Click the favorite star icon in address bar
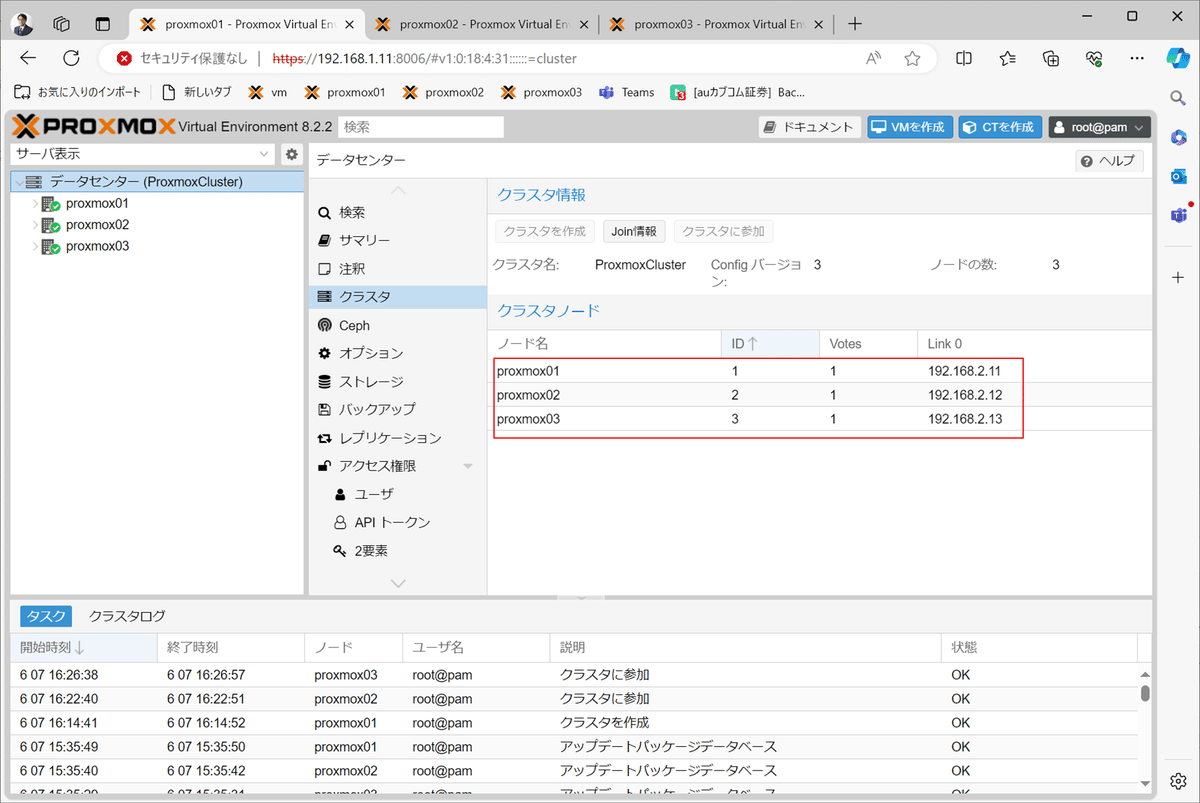 point(912,58)
